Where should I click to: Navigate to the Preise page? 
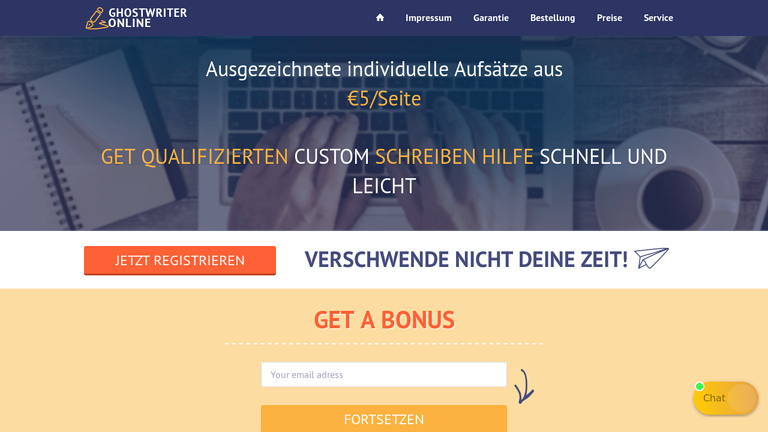click(x=609, y=18)
